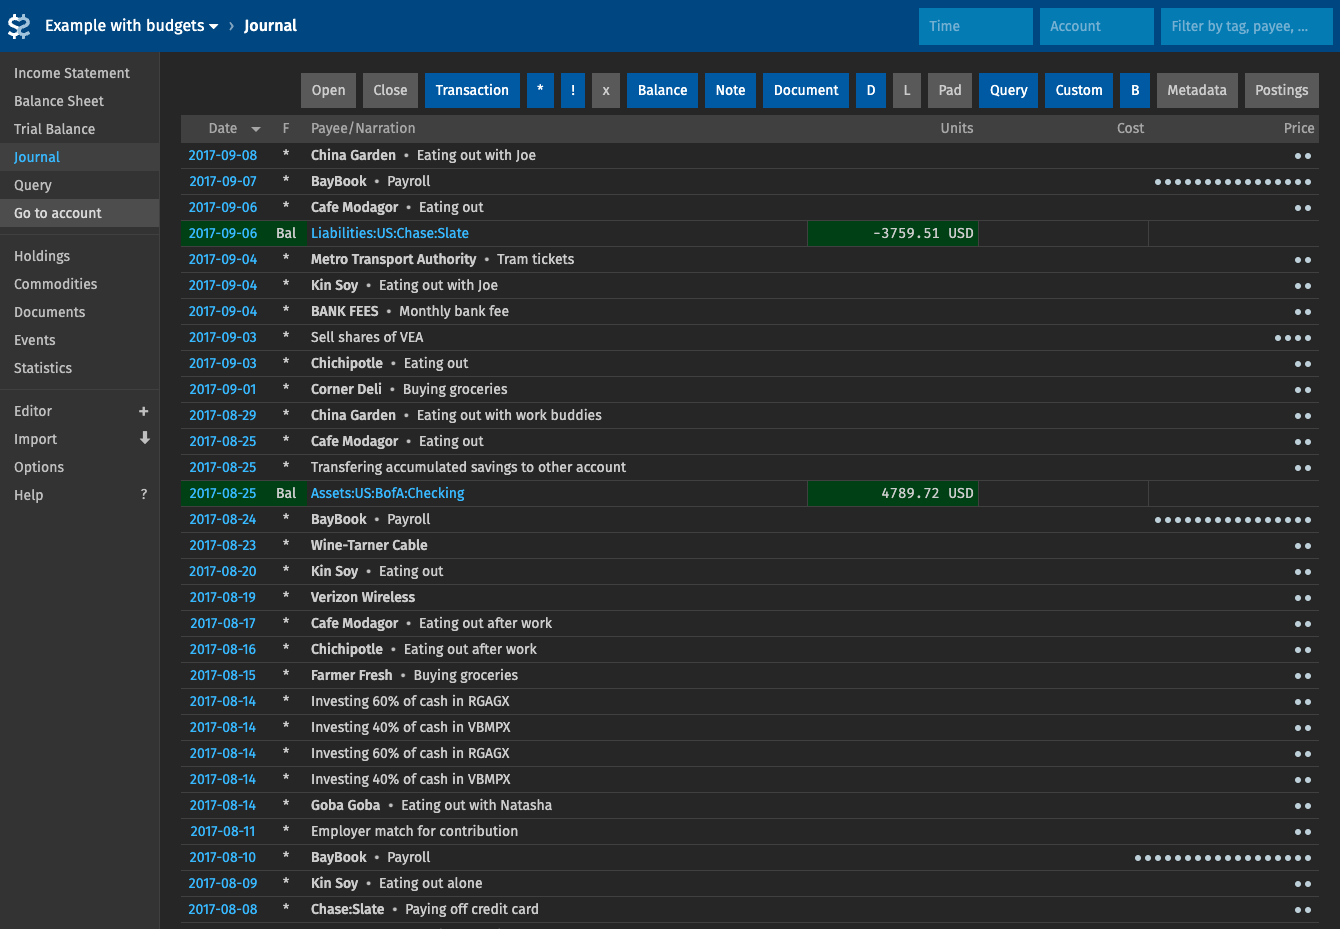Toggle the Open entries filter button
1340x929 pixels.
click(328, 90)
